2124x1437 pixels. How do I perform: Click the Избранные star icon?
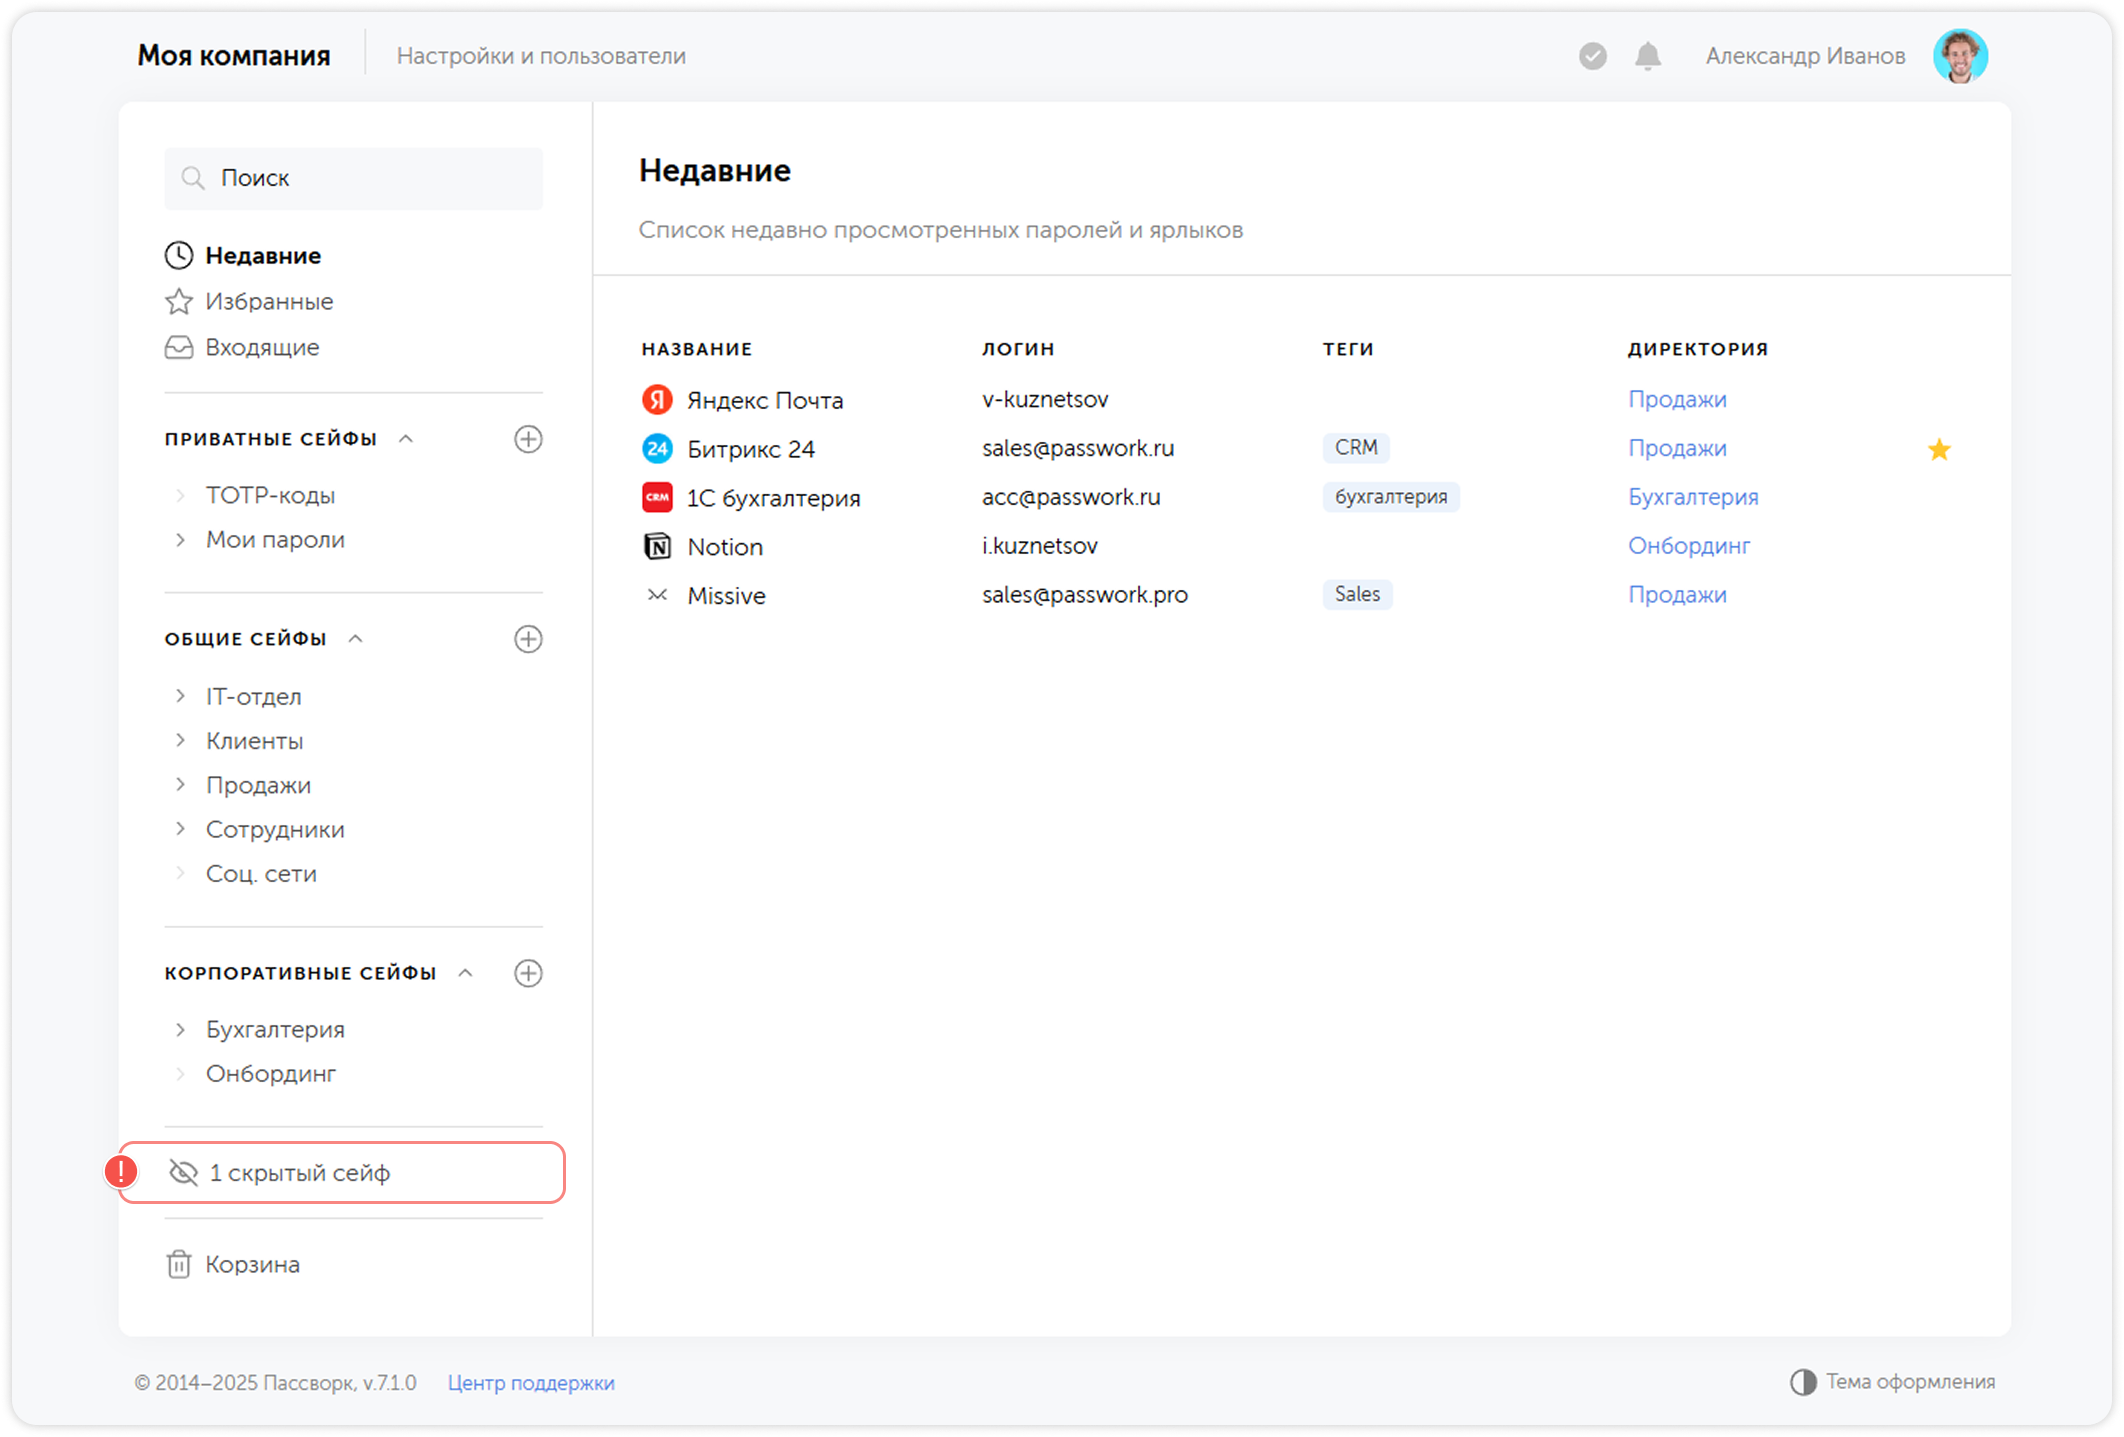point(179,301)
